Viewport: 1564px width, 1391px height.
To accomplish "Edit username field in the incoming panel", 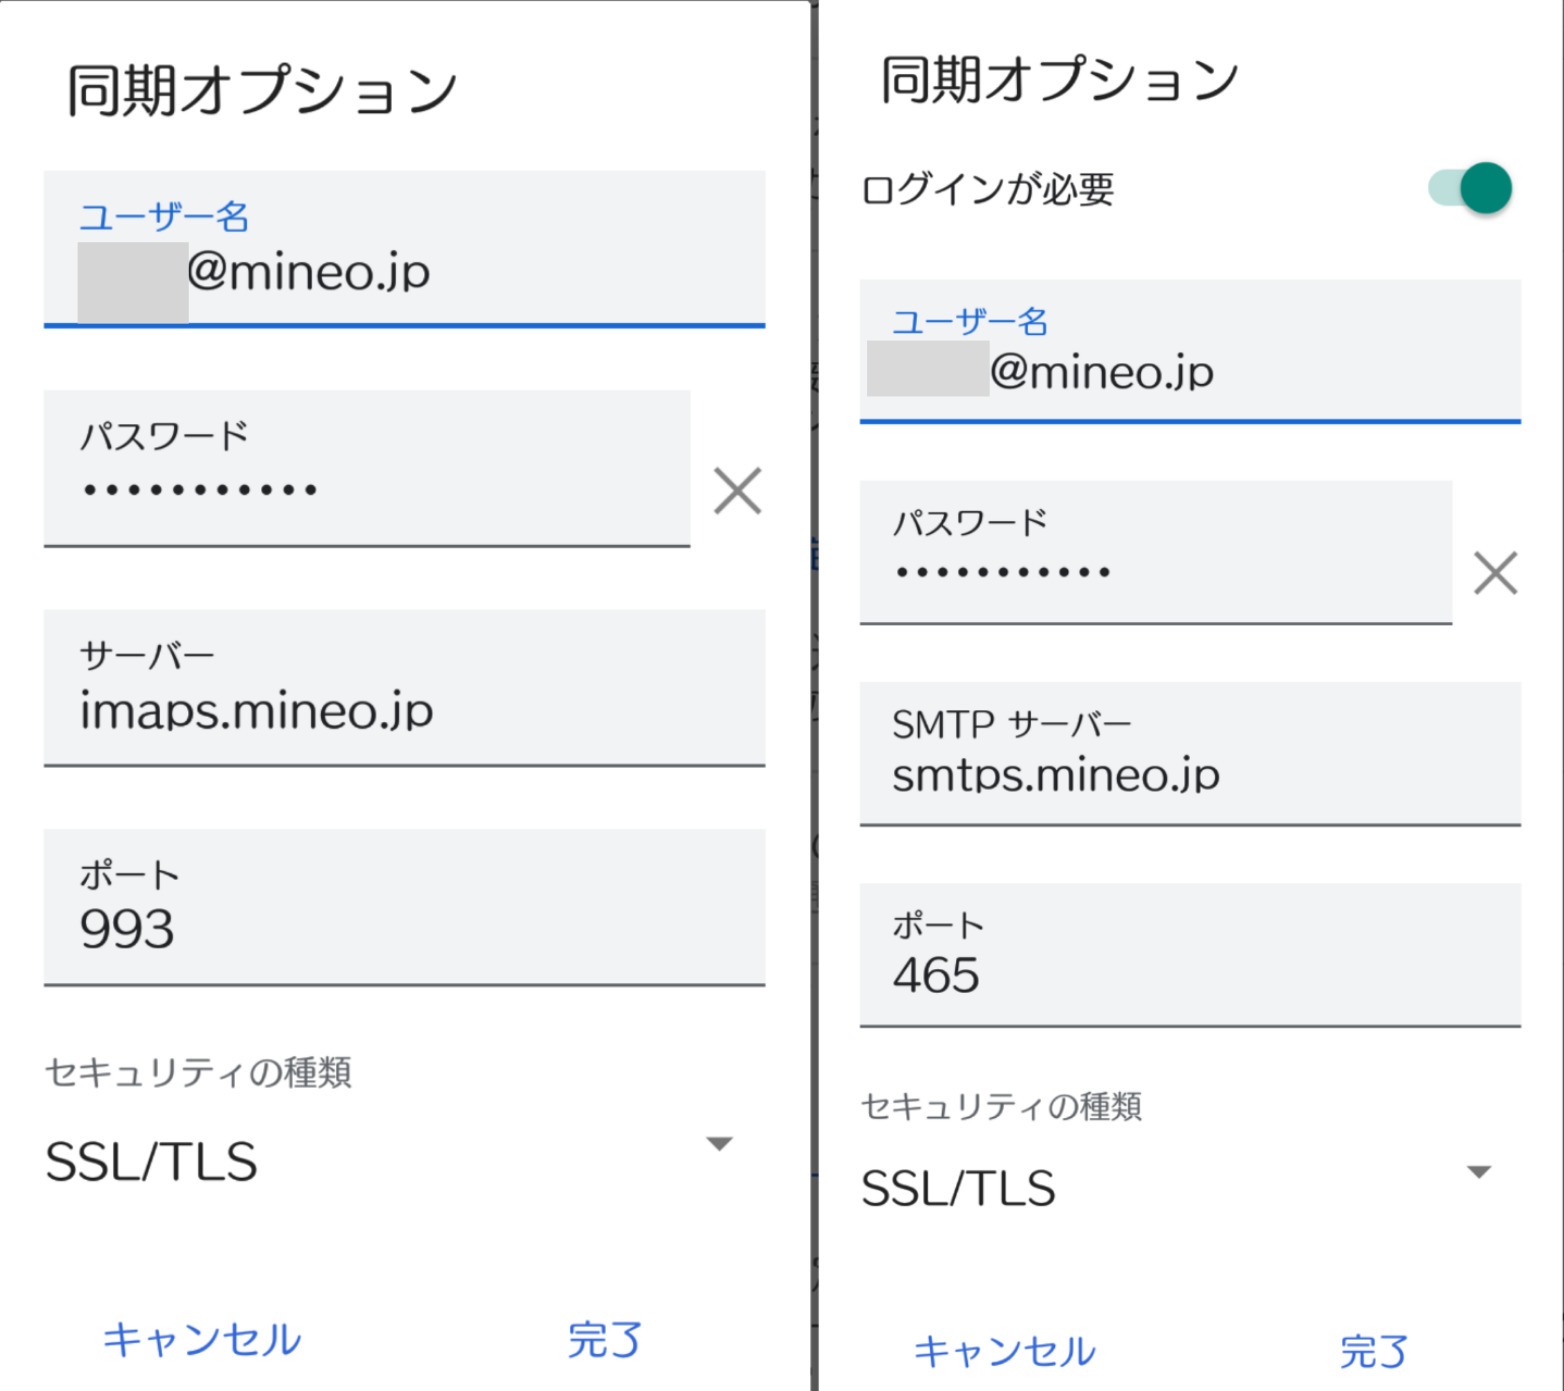I will [404, 250].
